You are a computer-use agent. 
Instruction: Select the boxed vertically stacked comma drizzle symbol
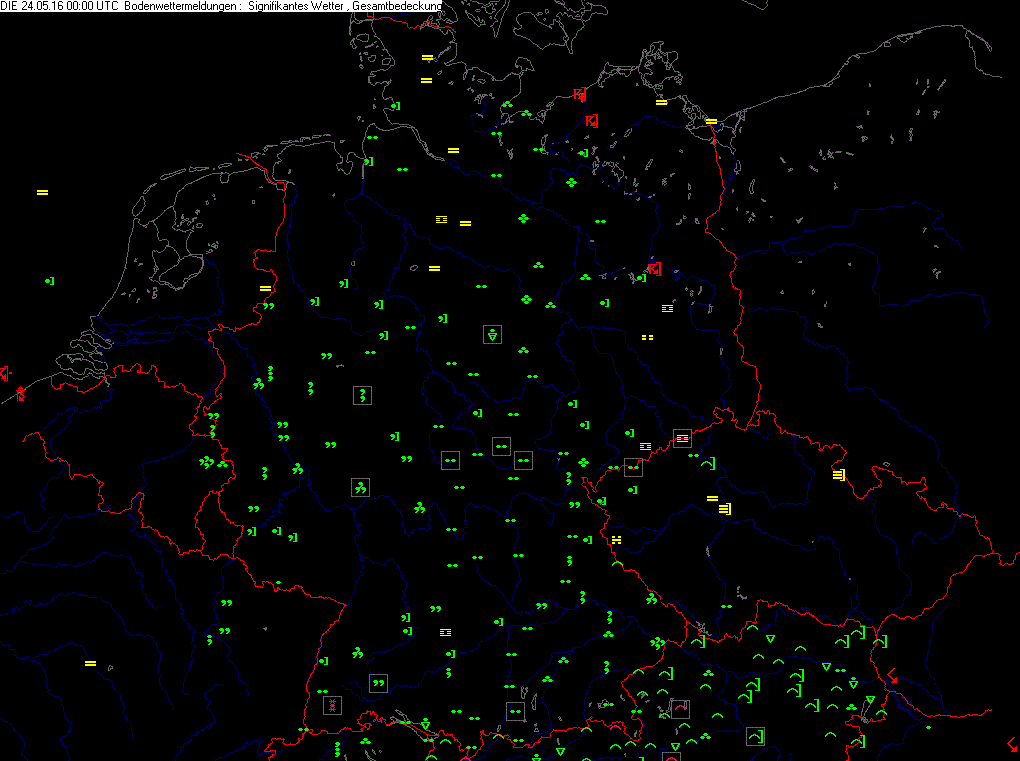pyautogui.click(x=362, y=394)
